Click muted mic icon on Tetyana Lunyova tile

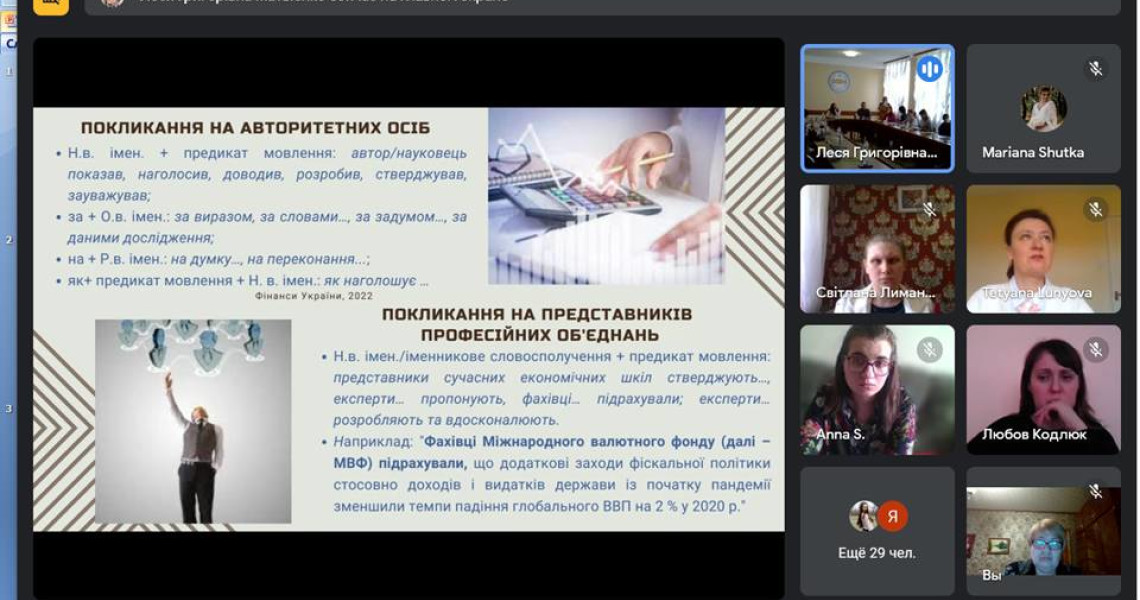(1095, 210)
